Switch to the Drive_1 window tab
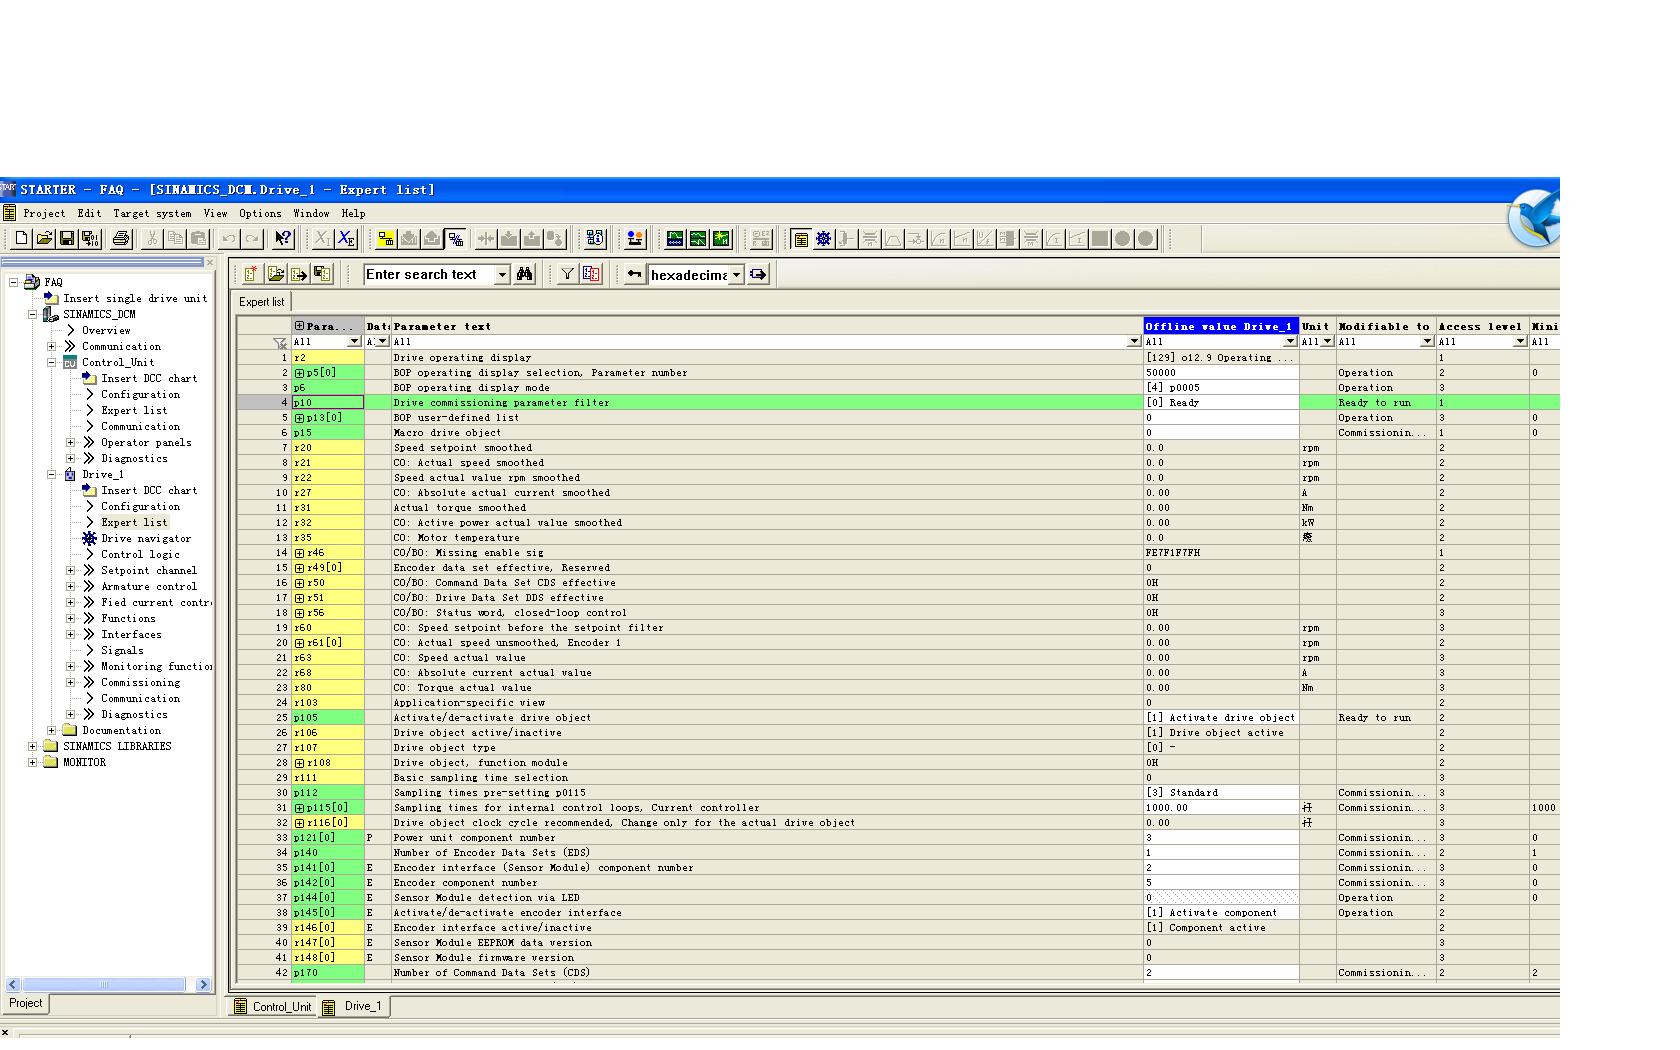 pos(354,1006)
